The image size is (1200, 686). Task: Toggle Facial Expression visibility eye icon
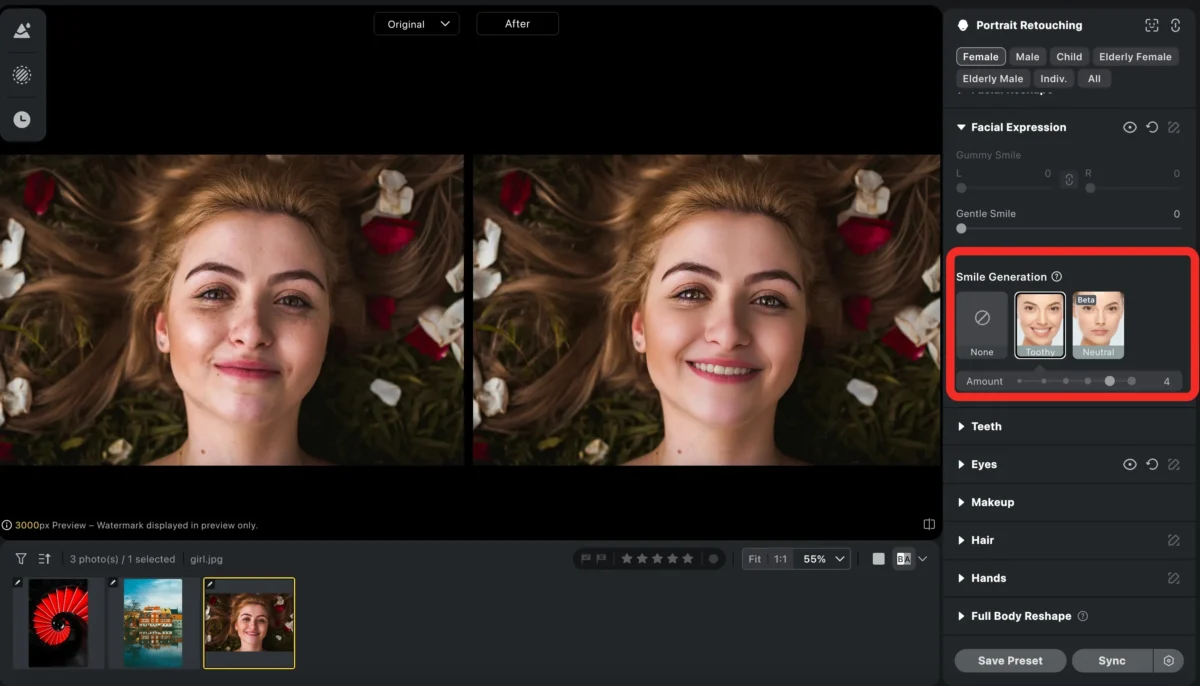(x=1130, y=128)
